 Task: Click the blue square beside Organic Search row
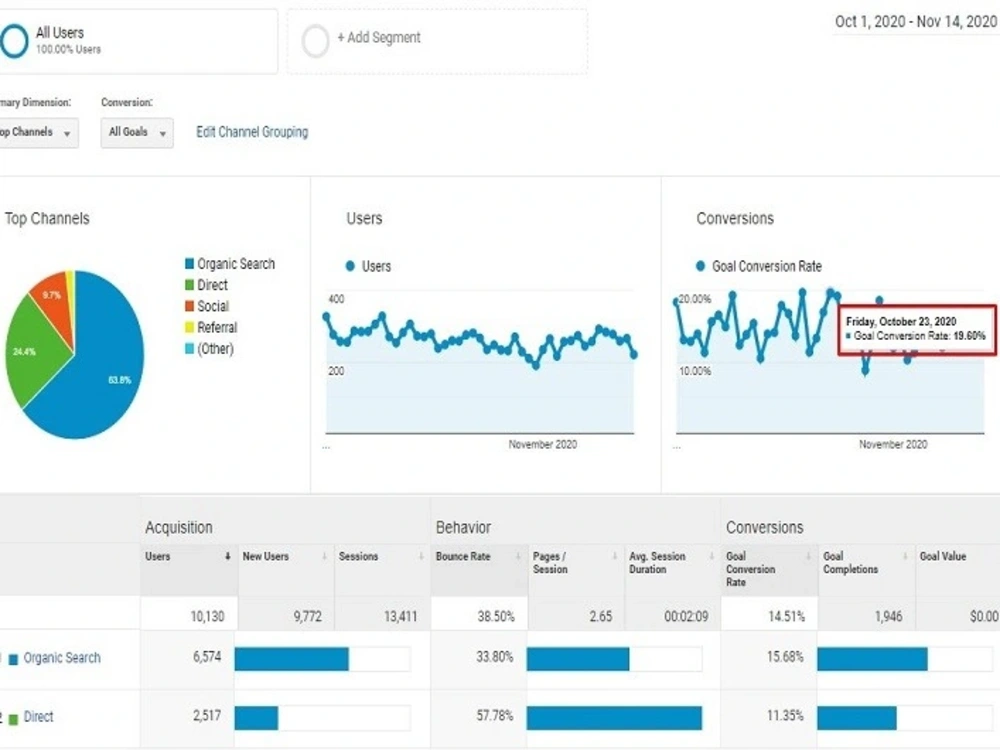pyautogui.click(x=13, y=660)
